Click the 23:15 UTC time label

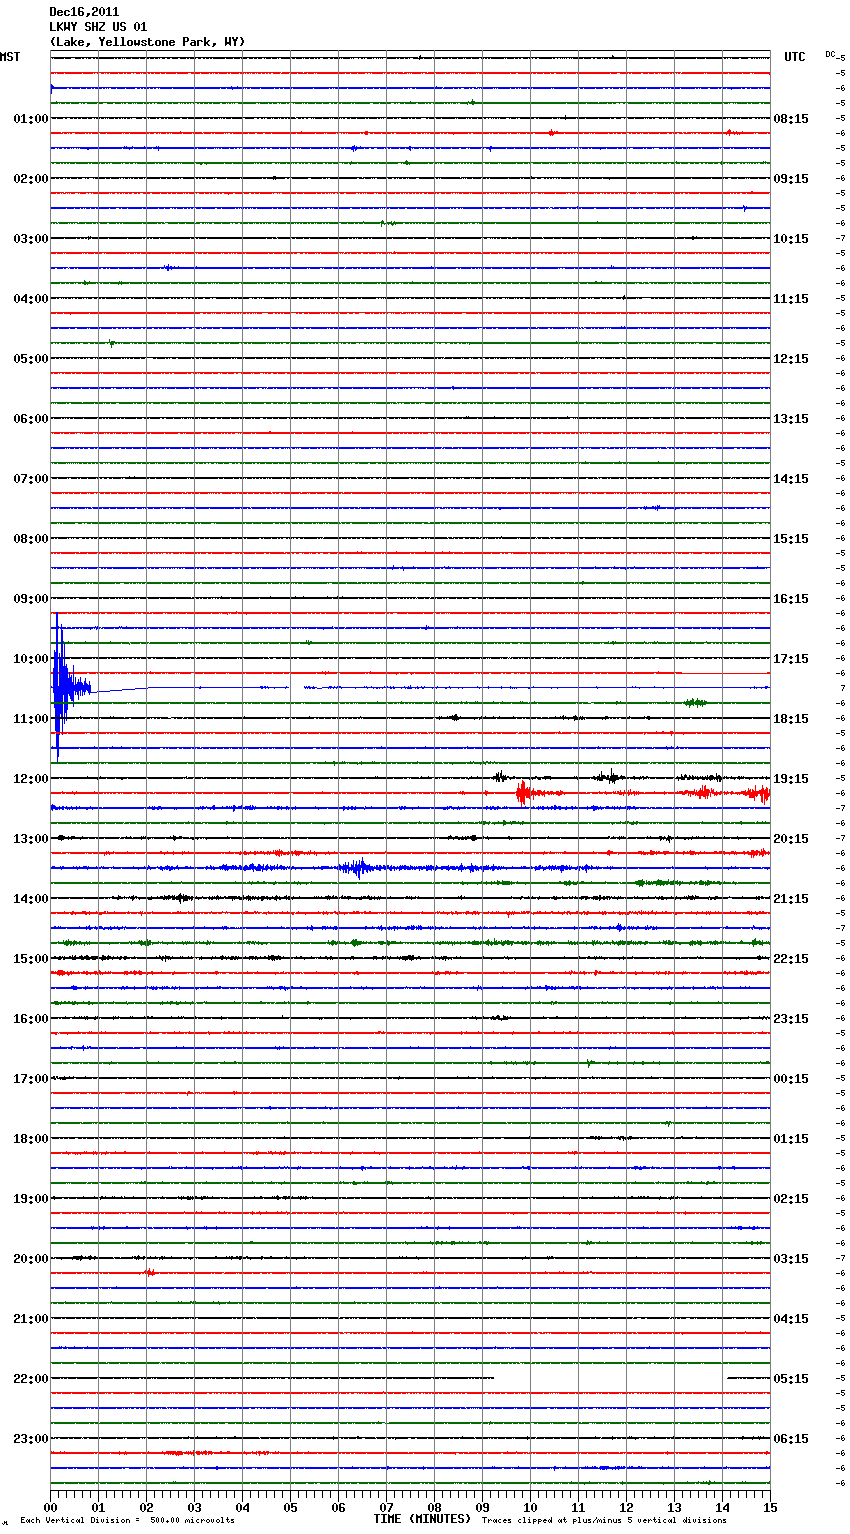791,1019
